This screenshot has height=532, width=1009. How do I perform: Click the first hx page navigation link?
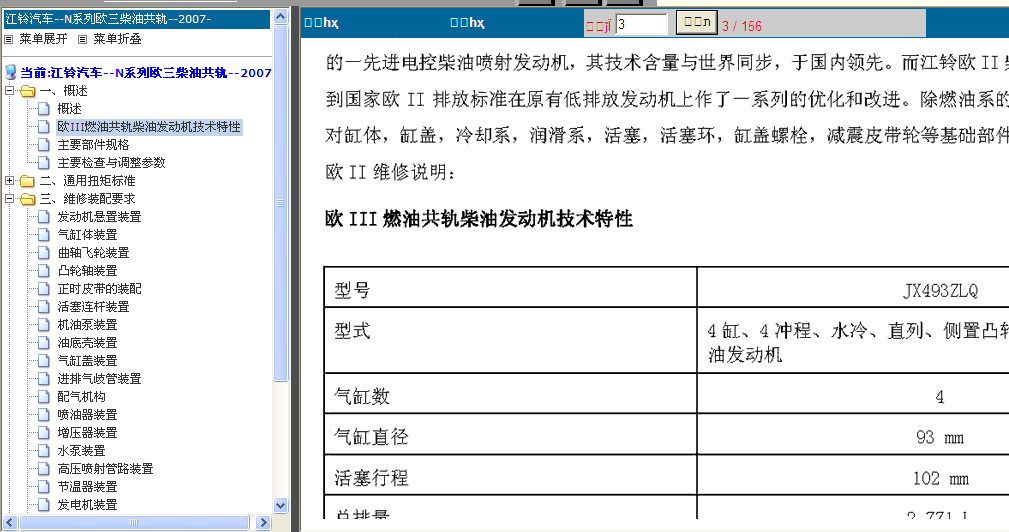click(x=321, y=23)
